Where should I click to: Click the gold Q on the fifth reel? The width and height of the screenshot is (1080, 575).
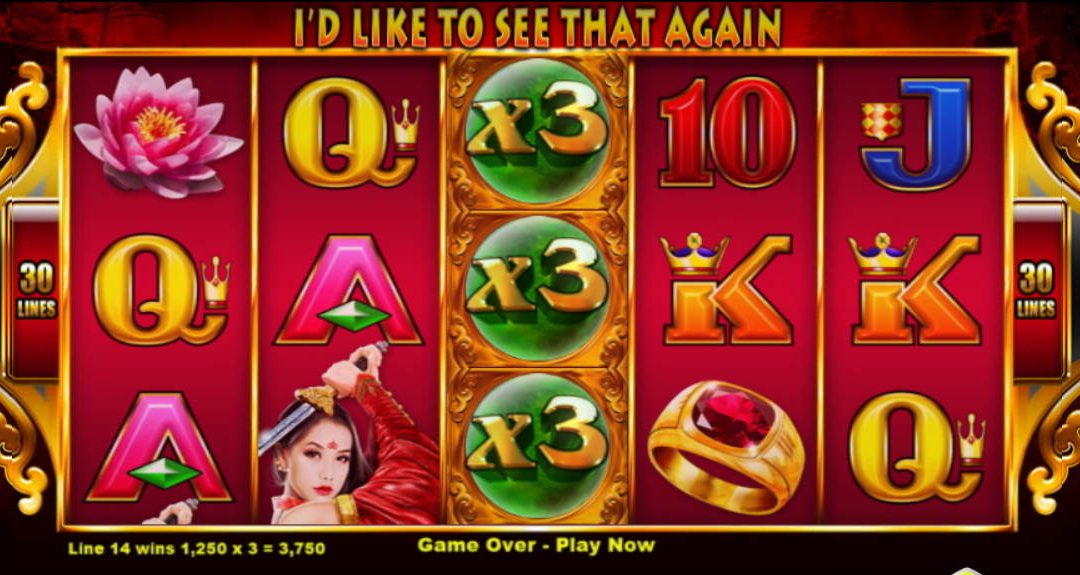pyautogui.click(x=916, y=448)
